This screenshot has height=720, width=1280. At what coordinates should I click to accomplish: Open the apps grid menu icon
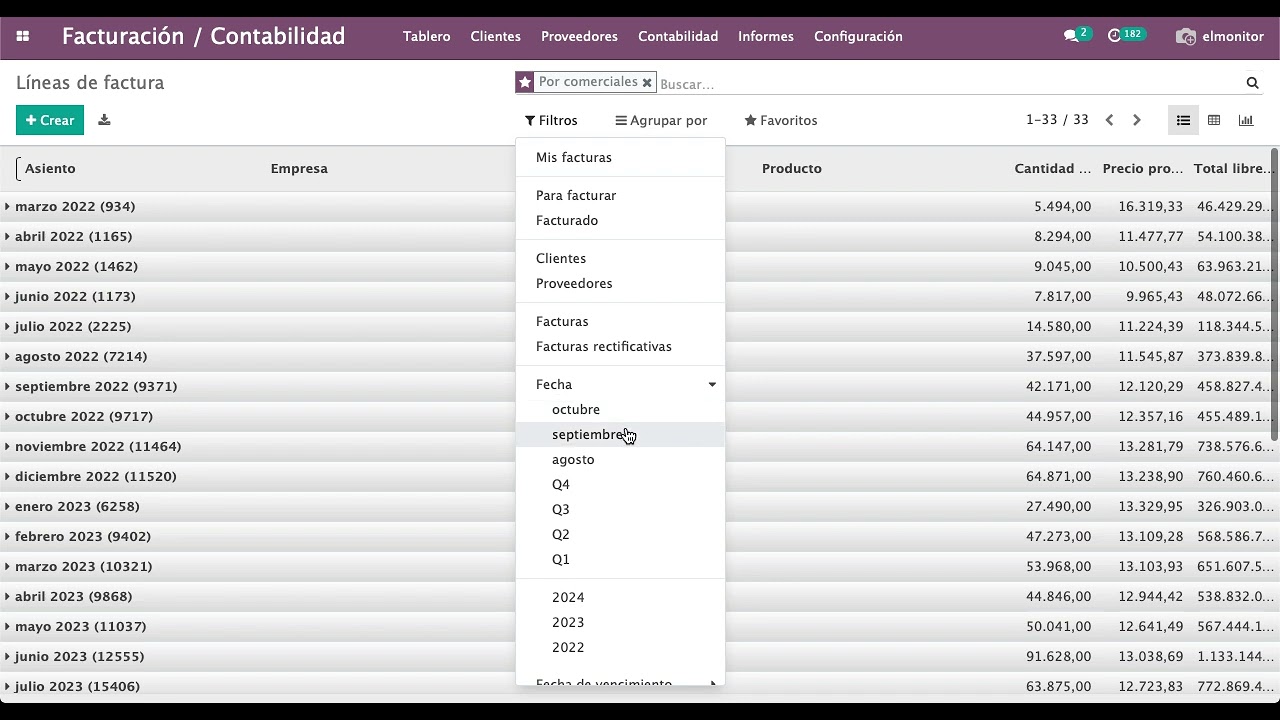(x=23, y=36)
